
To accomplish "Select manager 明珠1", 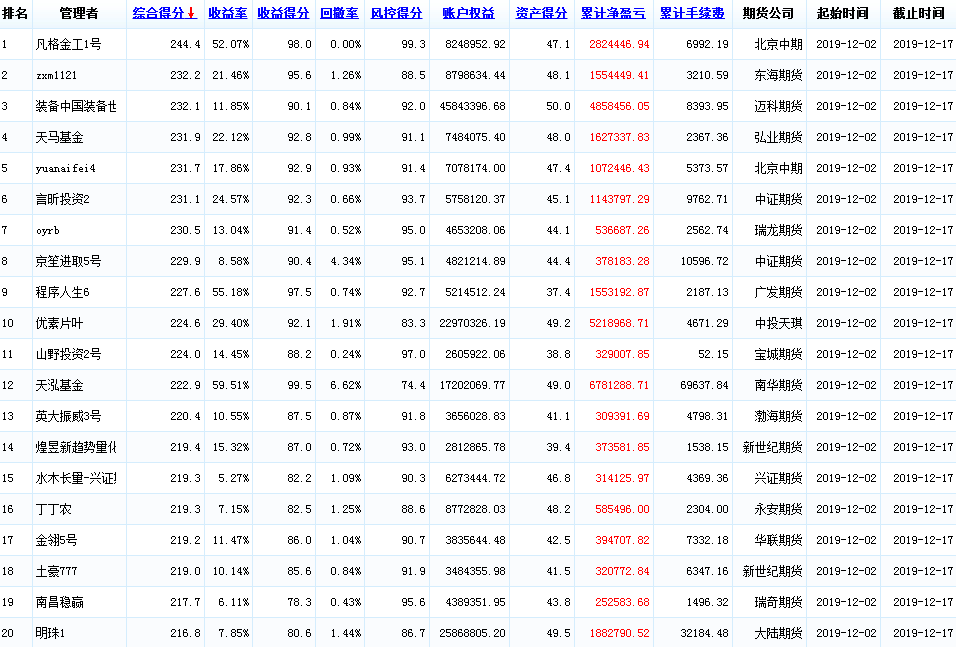I will tap(50, 634).
